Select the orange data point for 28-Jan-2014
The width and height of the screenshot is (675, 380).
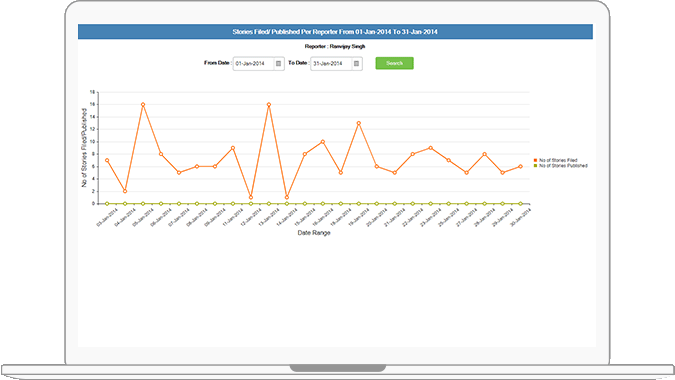(485, 154)
